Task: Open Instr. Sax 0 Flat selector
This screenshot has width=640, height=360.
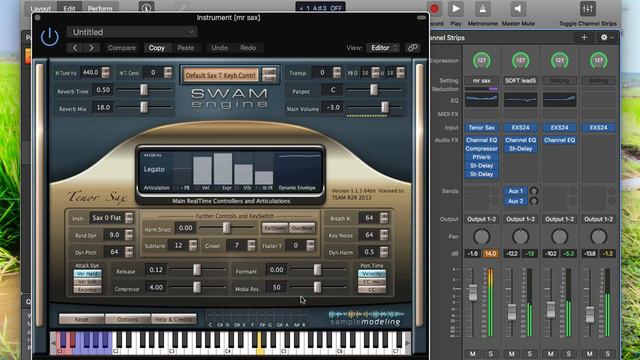Action: (112, 218)
